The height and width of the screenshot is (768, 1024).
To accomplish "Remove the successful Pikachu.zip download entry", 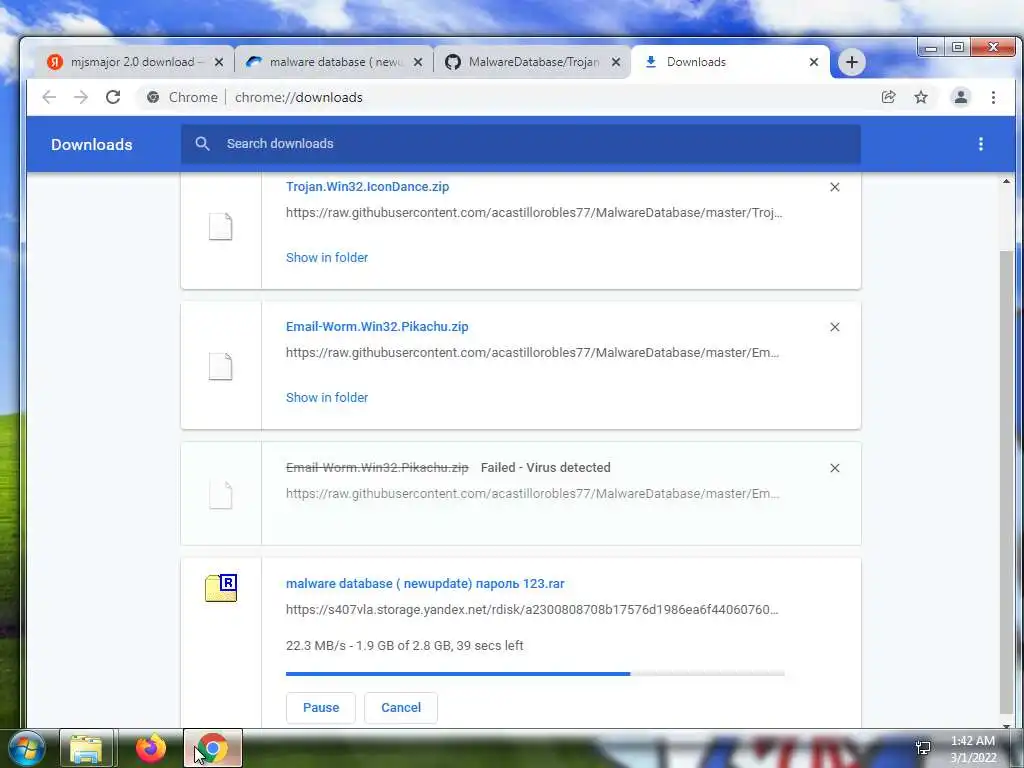I will point(835,327).
